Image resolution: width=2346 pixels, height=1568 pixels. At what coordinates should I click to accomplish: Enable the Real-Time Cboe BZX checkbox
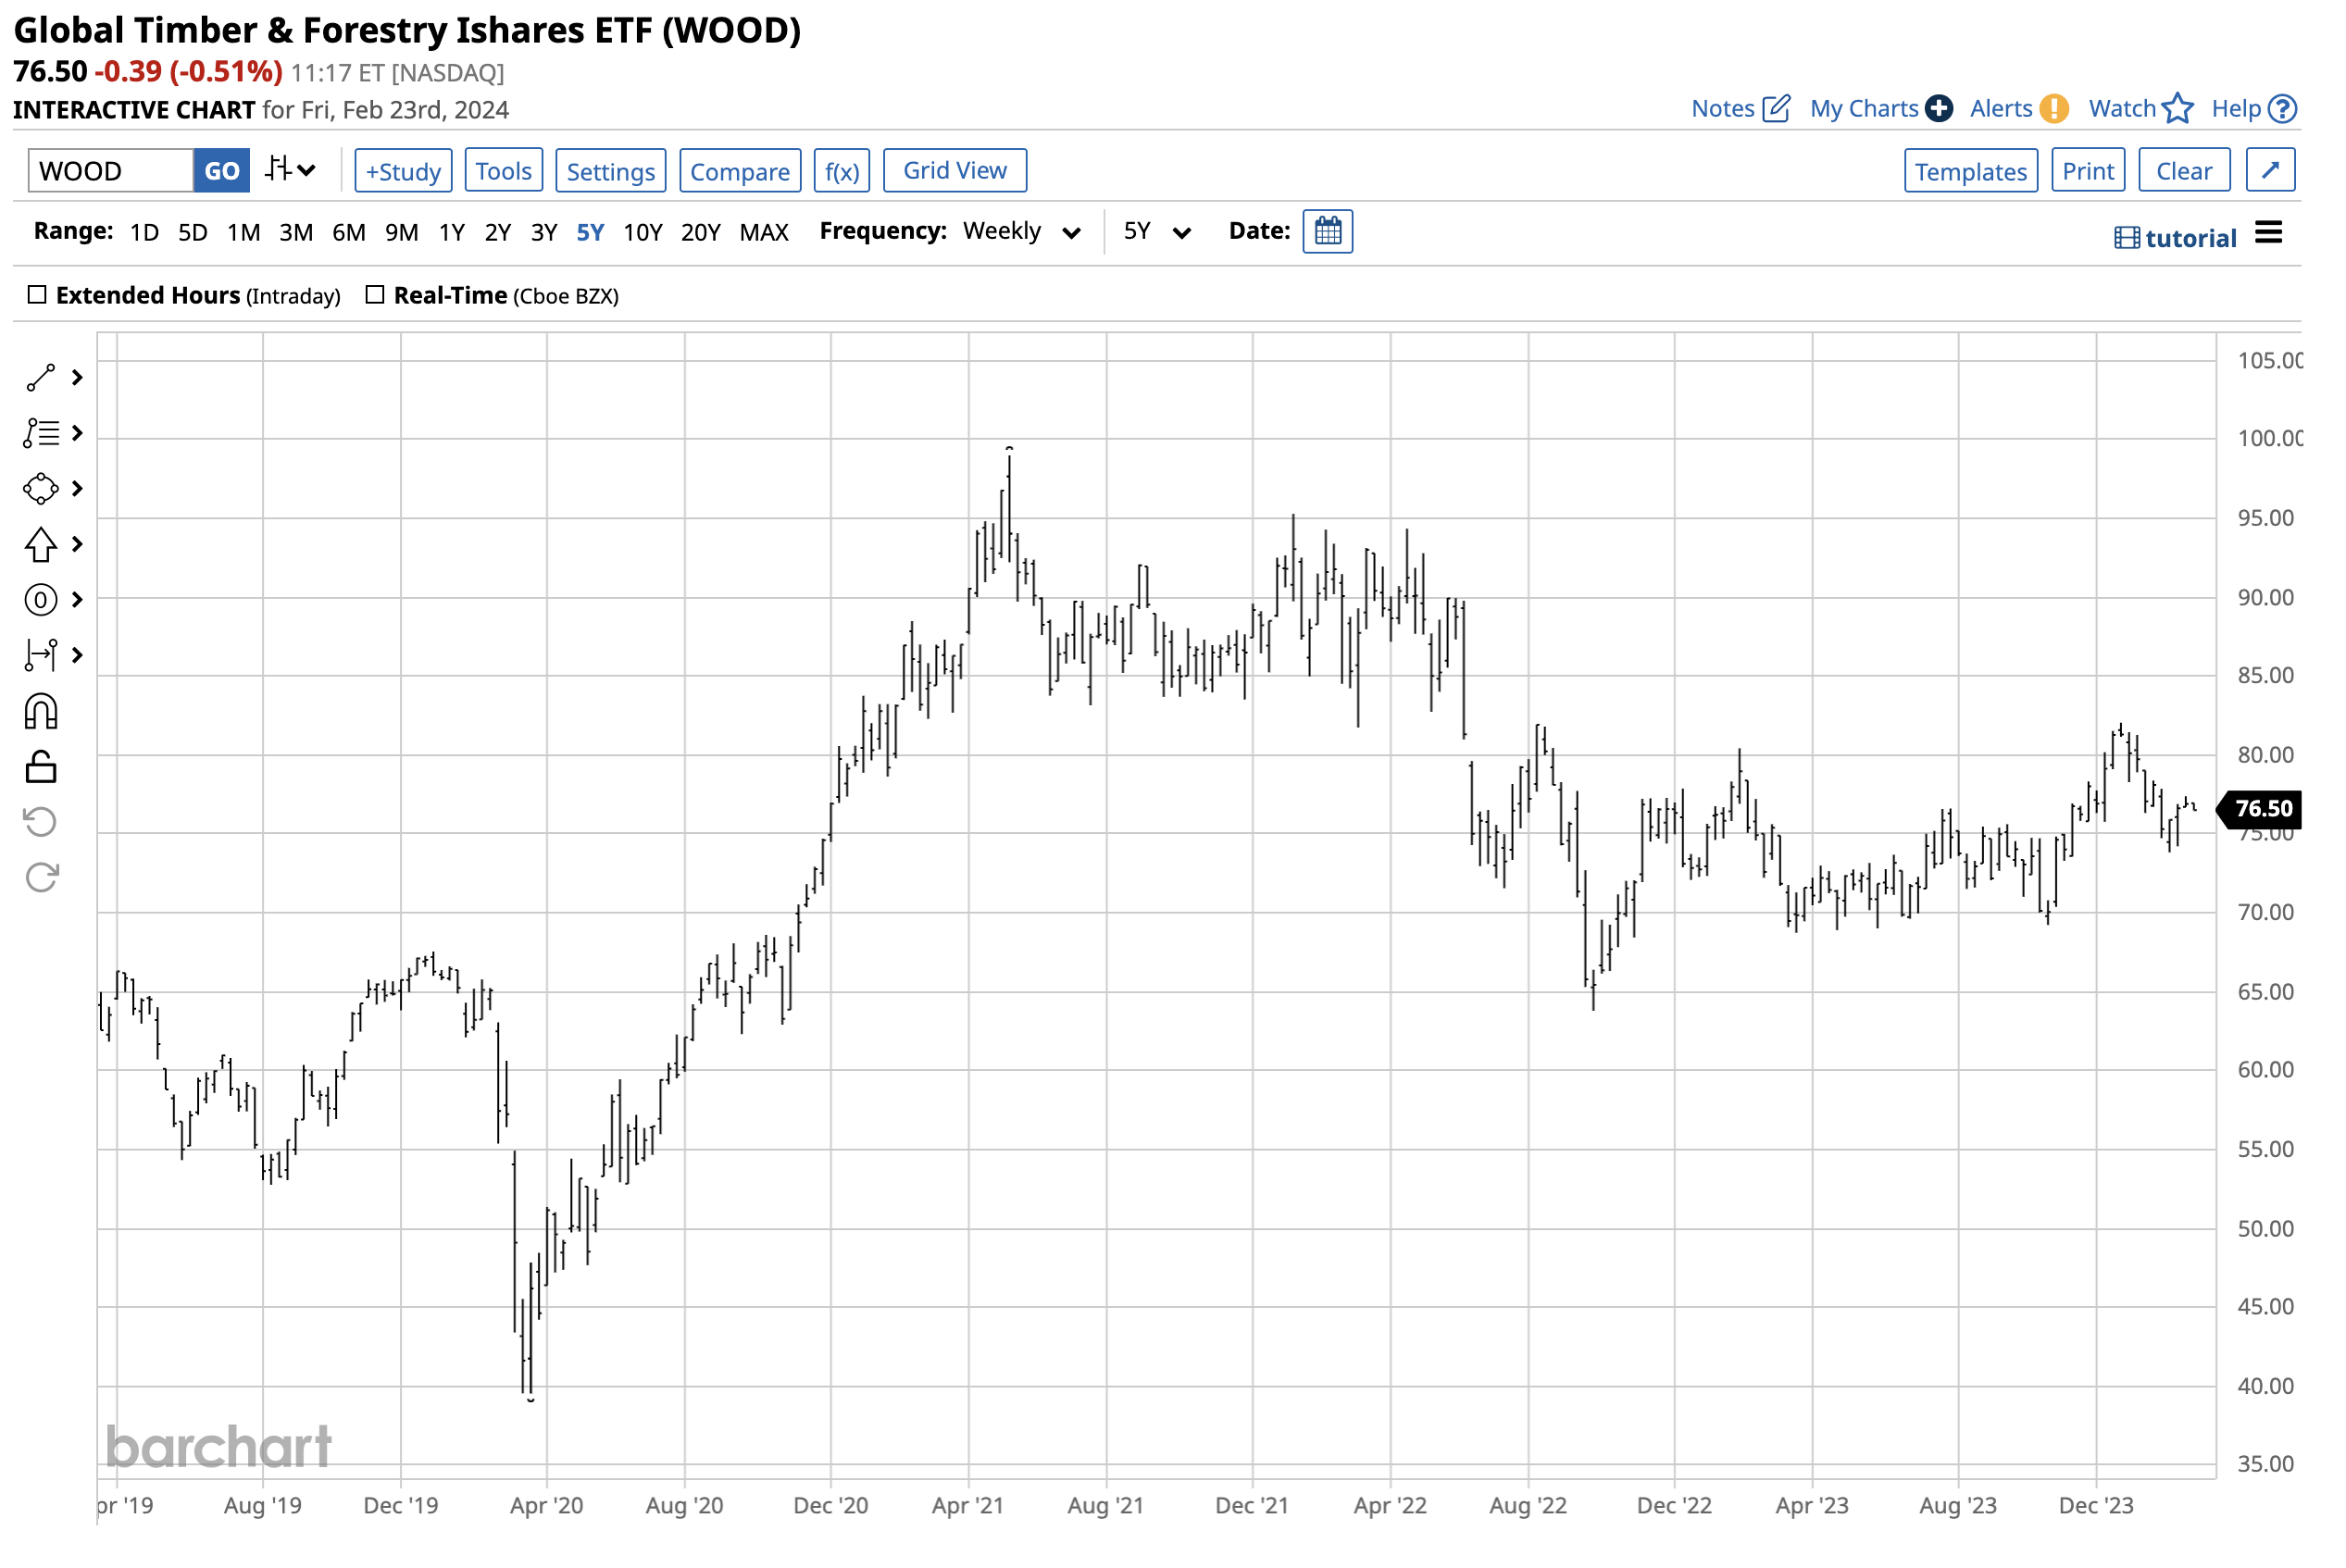pos(375,295)
